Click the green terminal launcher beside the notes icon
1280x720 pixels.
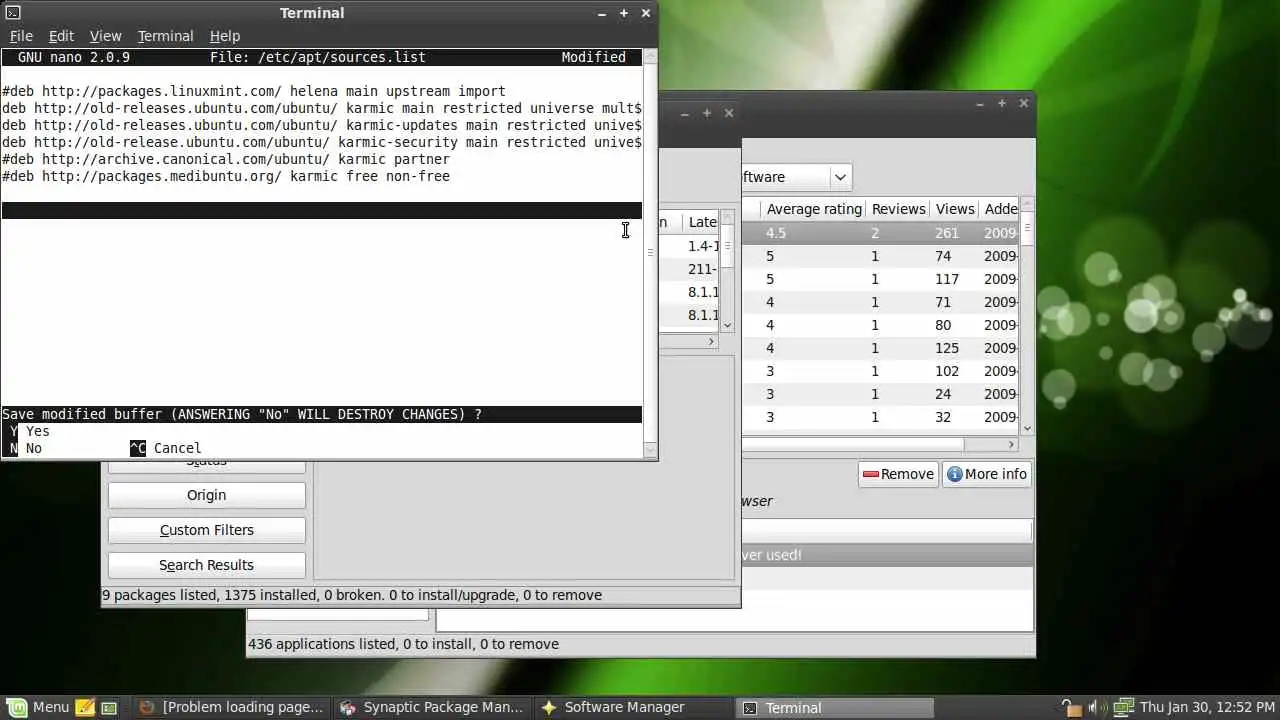(109, 707)
